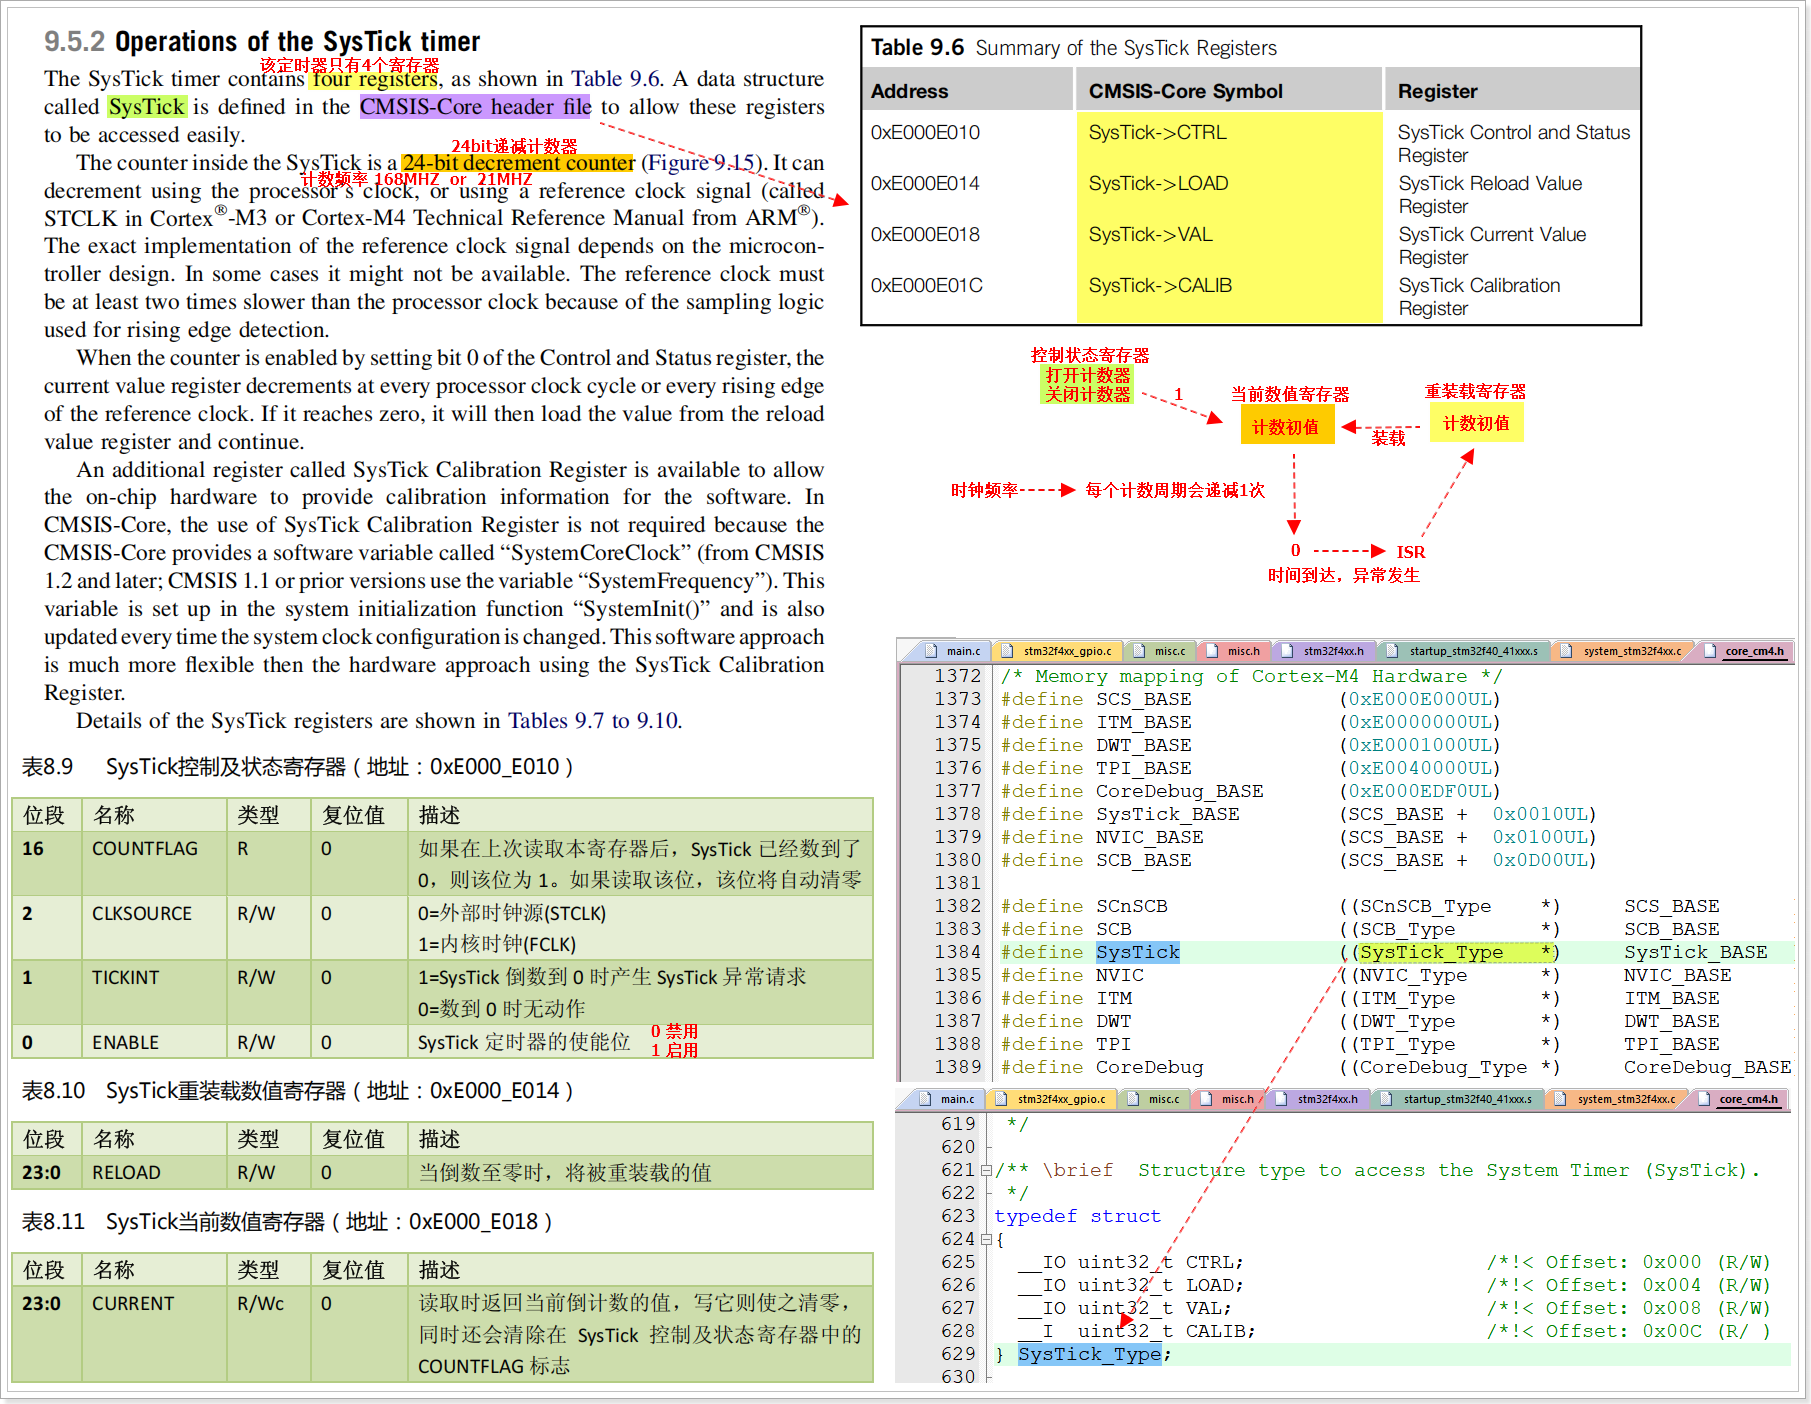
Task: Click address 0xE000E010 in Table 9.6
Action: [925, 133]
